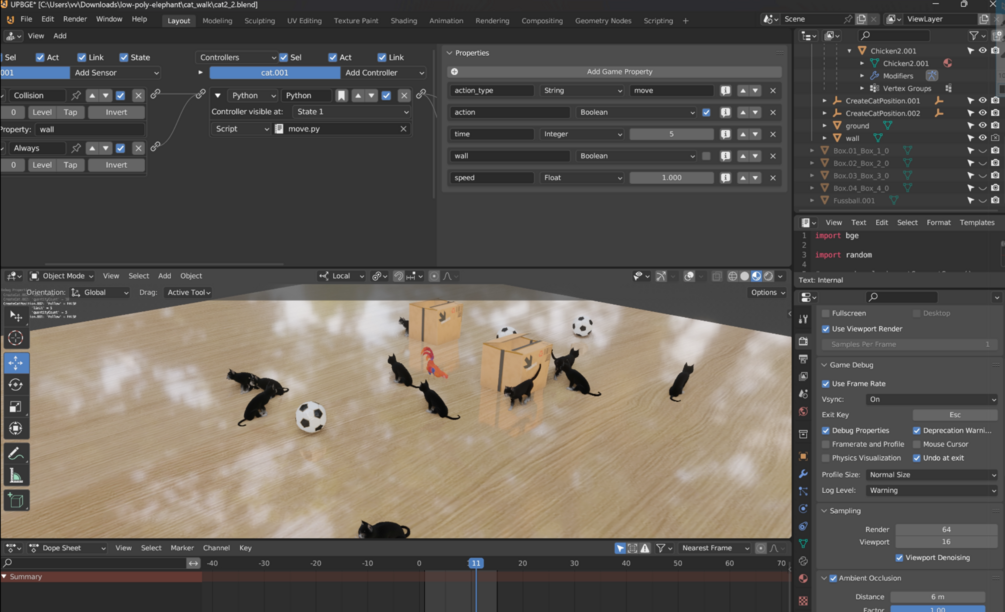Open Controller visible at State 1 dropdown

351,112
